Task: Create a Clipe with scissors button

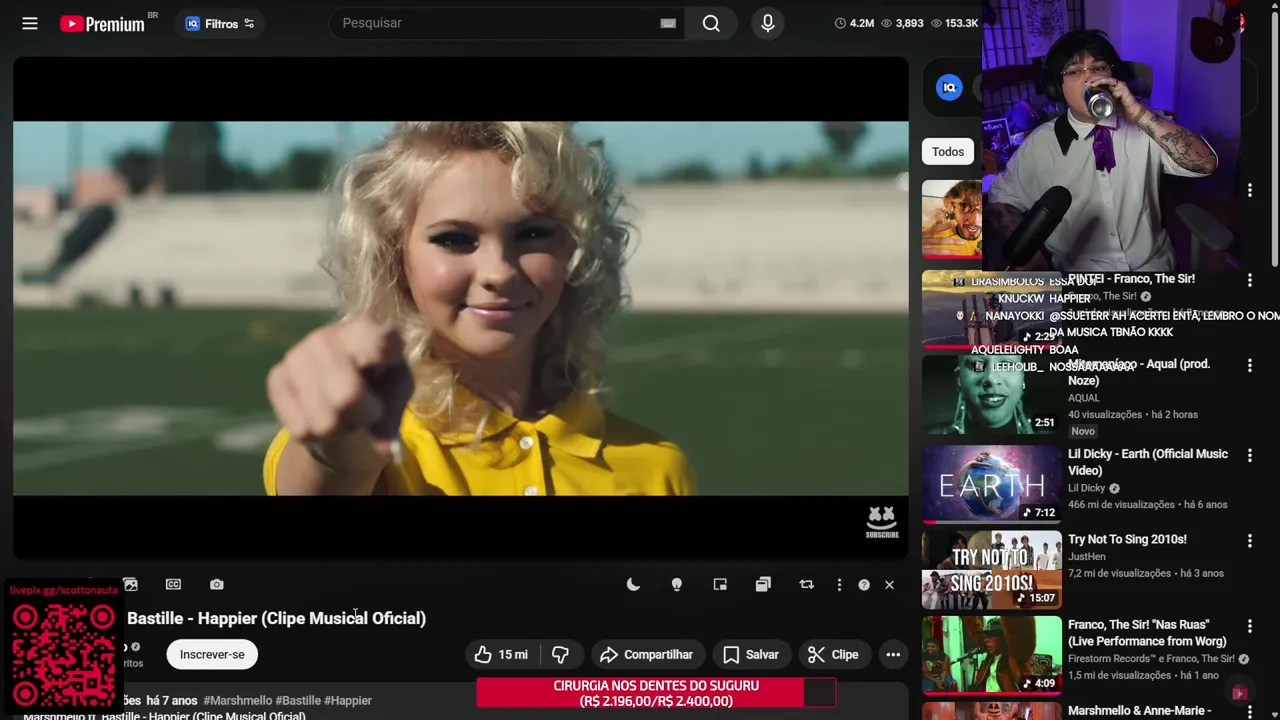Action: point(834,654)
